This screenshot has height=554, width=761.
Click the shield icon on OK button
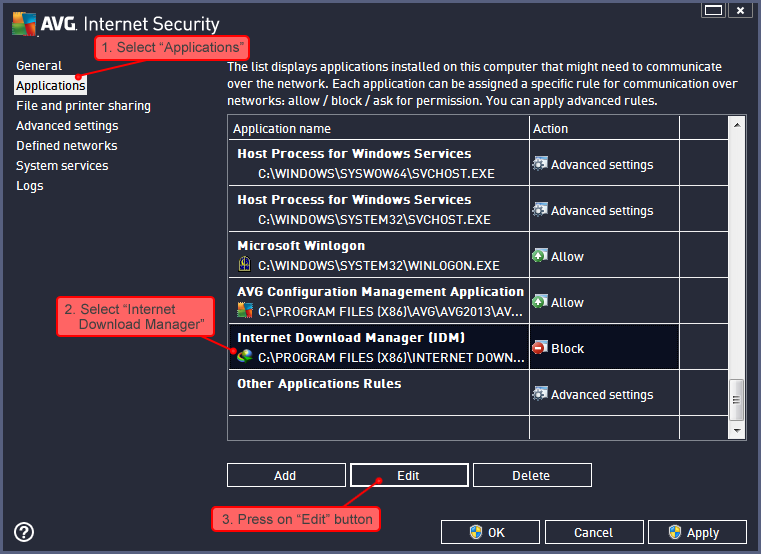(x=476, y=532)
